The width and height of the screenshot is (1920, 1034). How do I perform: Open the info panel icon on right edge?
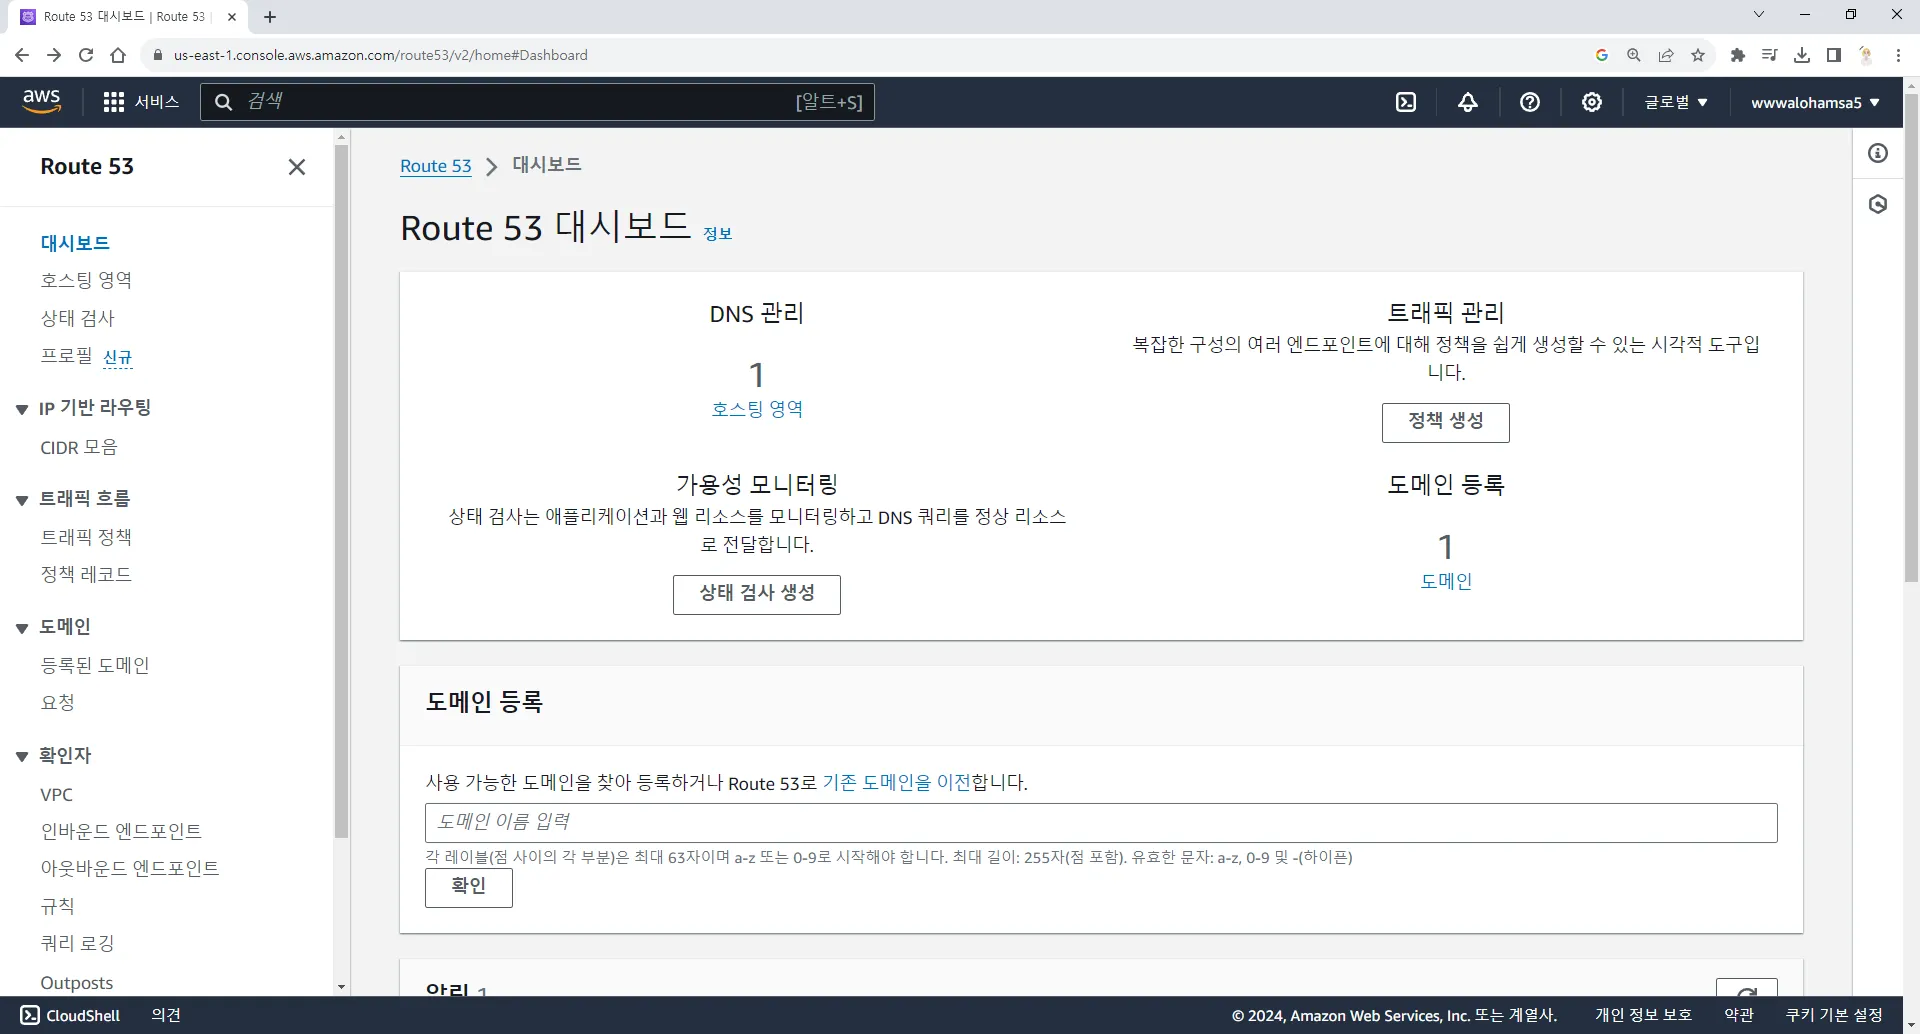point(1878,153)
